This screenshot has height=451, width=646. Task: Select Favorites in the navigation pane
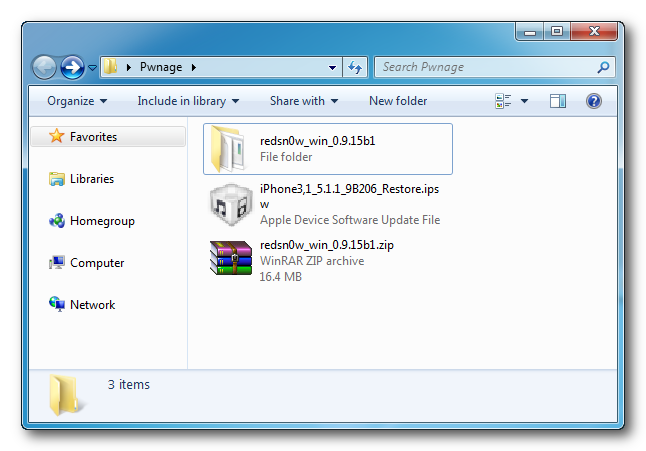click(x=108, y=137)
